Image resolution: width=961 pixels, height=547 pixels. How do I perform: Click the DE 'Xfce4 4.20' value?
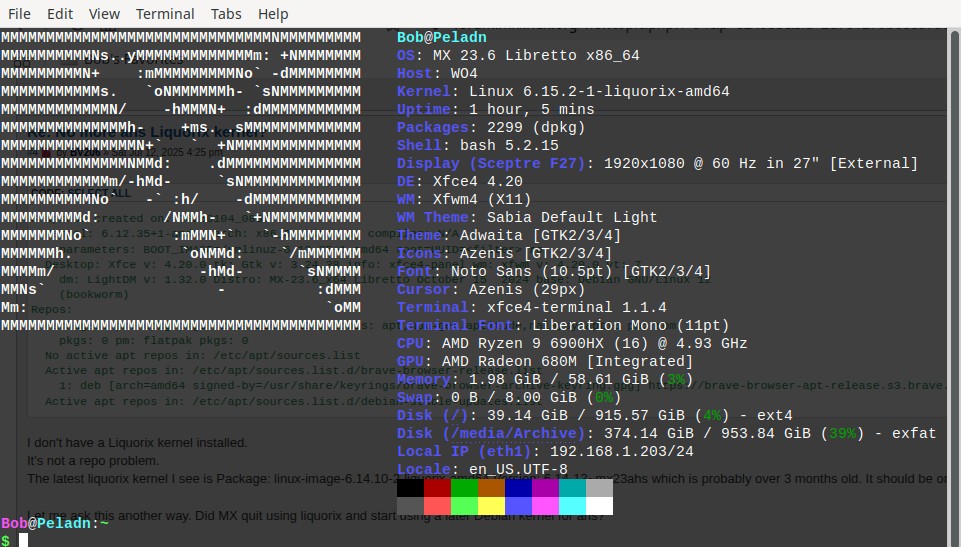478,181
